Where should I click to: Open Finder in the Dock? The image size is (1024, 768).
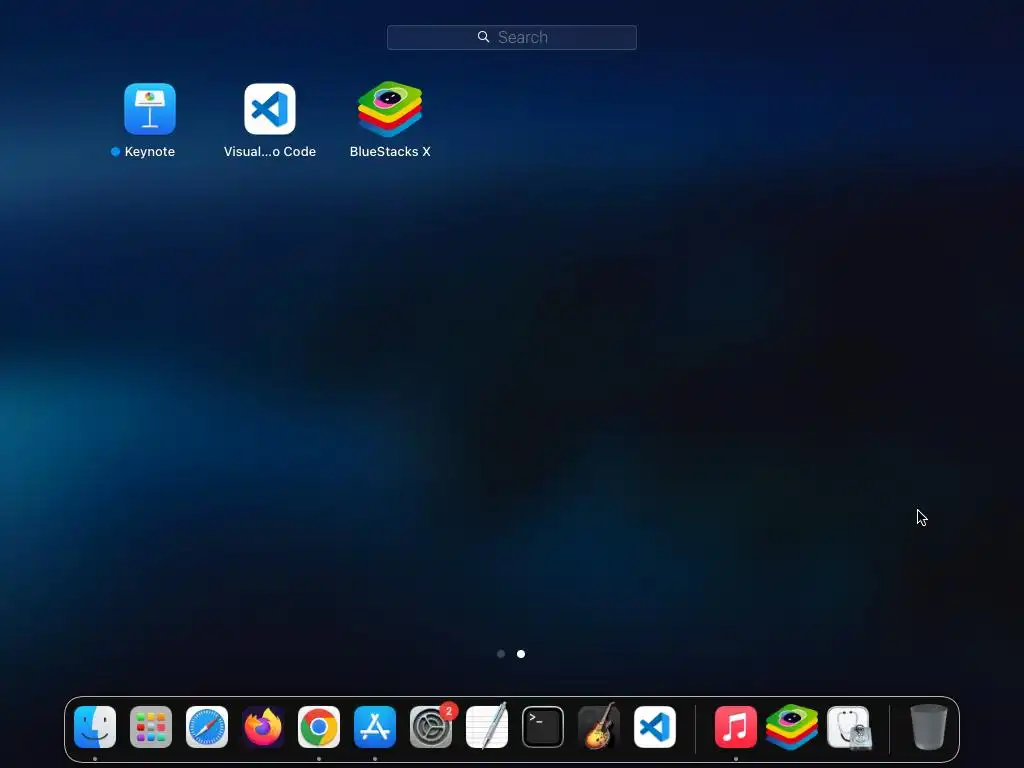tap(95, 727)
